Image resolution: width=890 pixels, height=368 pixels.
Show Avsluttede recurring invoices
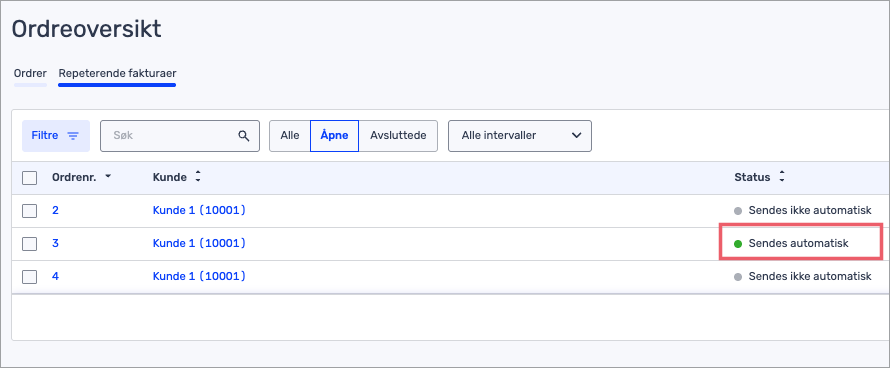click(398, 136)
